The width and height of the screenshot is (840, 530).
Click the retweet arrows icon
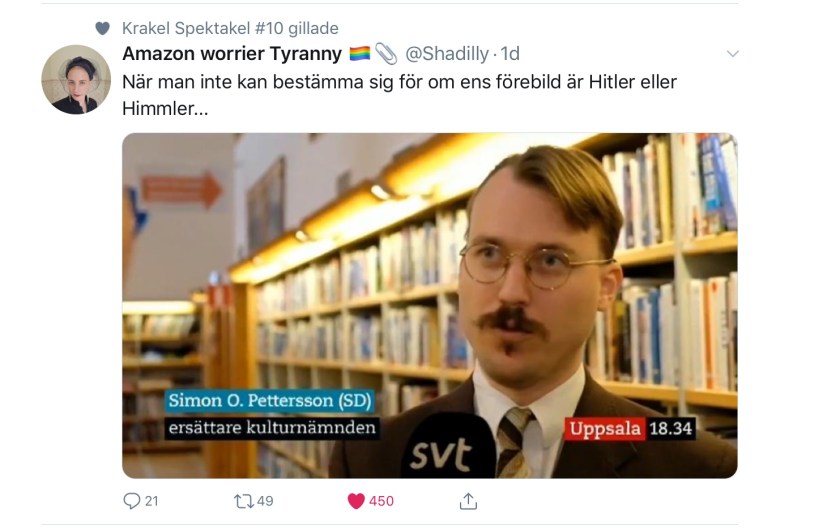[243, 501]
